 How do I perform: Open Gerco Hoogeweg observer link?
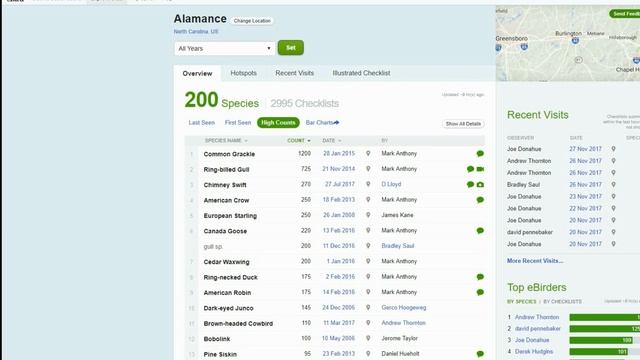(x=404, y=308)
